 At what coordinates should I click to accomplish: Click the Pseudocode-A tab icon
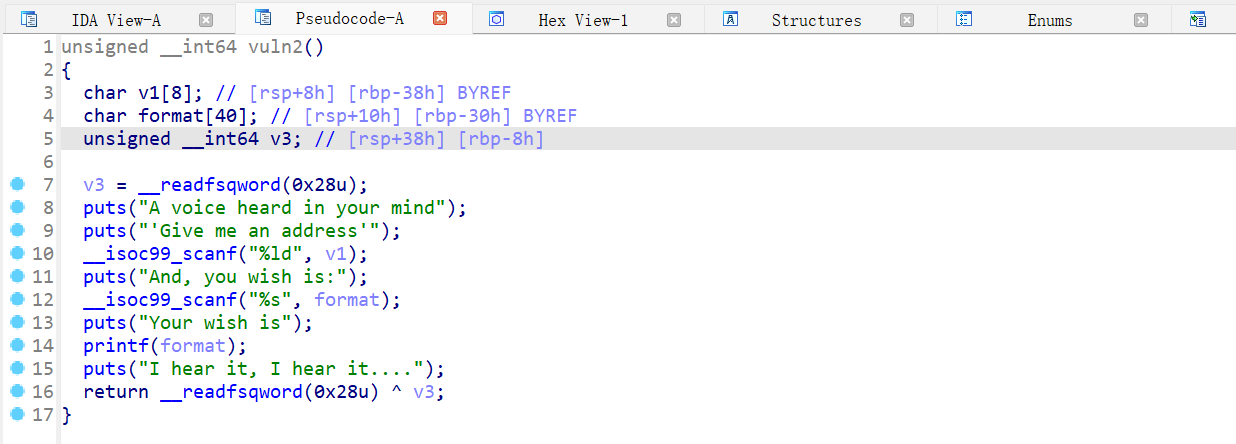[263, 17]
